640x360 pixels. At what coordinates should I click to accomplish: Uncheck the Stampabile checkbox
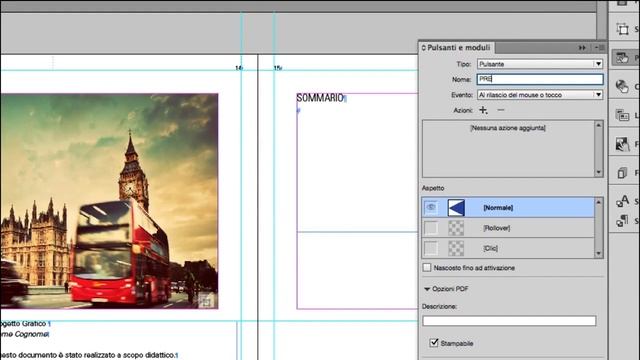click(x=434, y=342)
